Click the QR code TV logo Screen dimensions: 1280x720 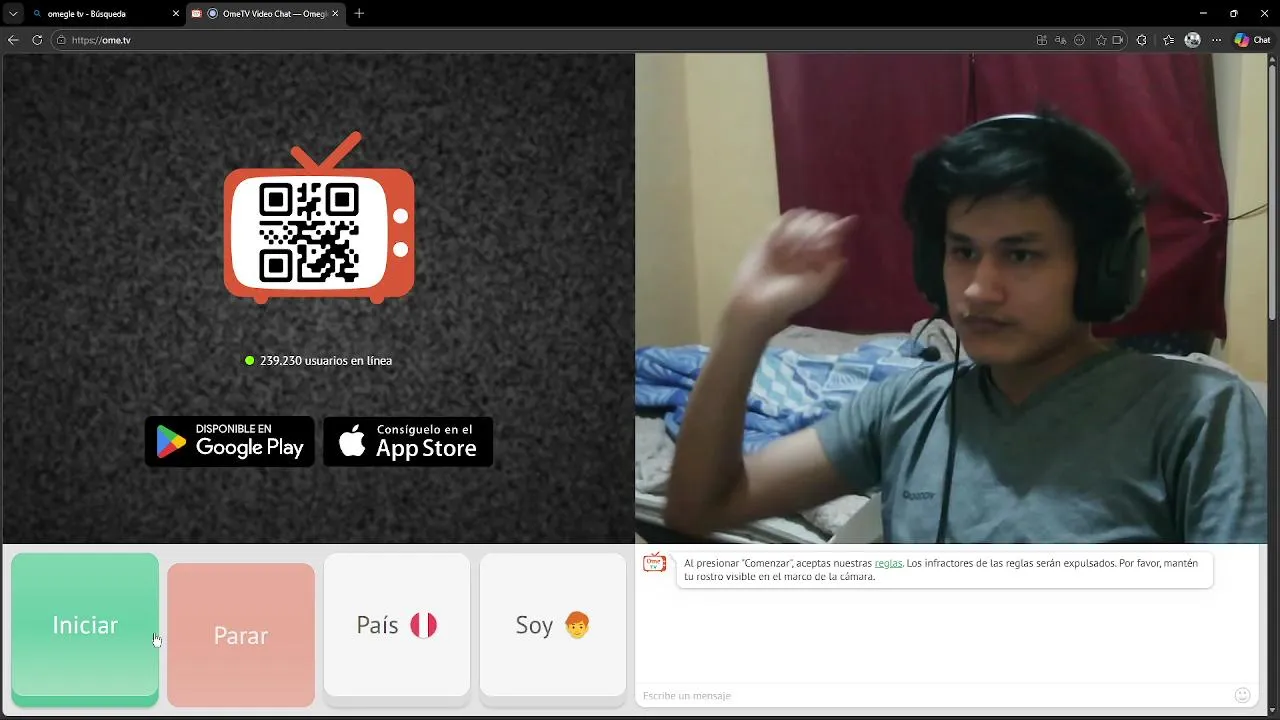click(x=319, y=219)
